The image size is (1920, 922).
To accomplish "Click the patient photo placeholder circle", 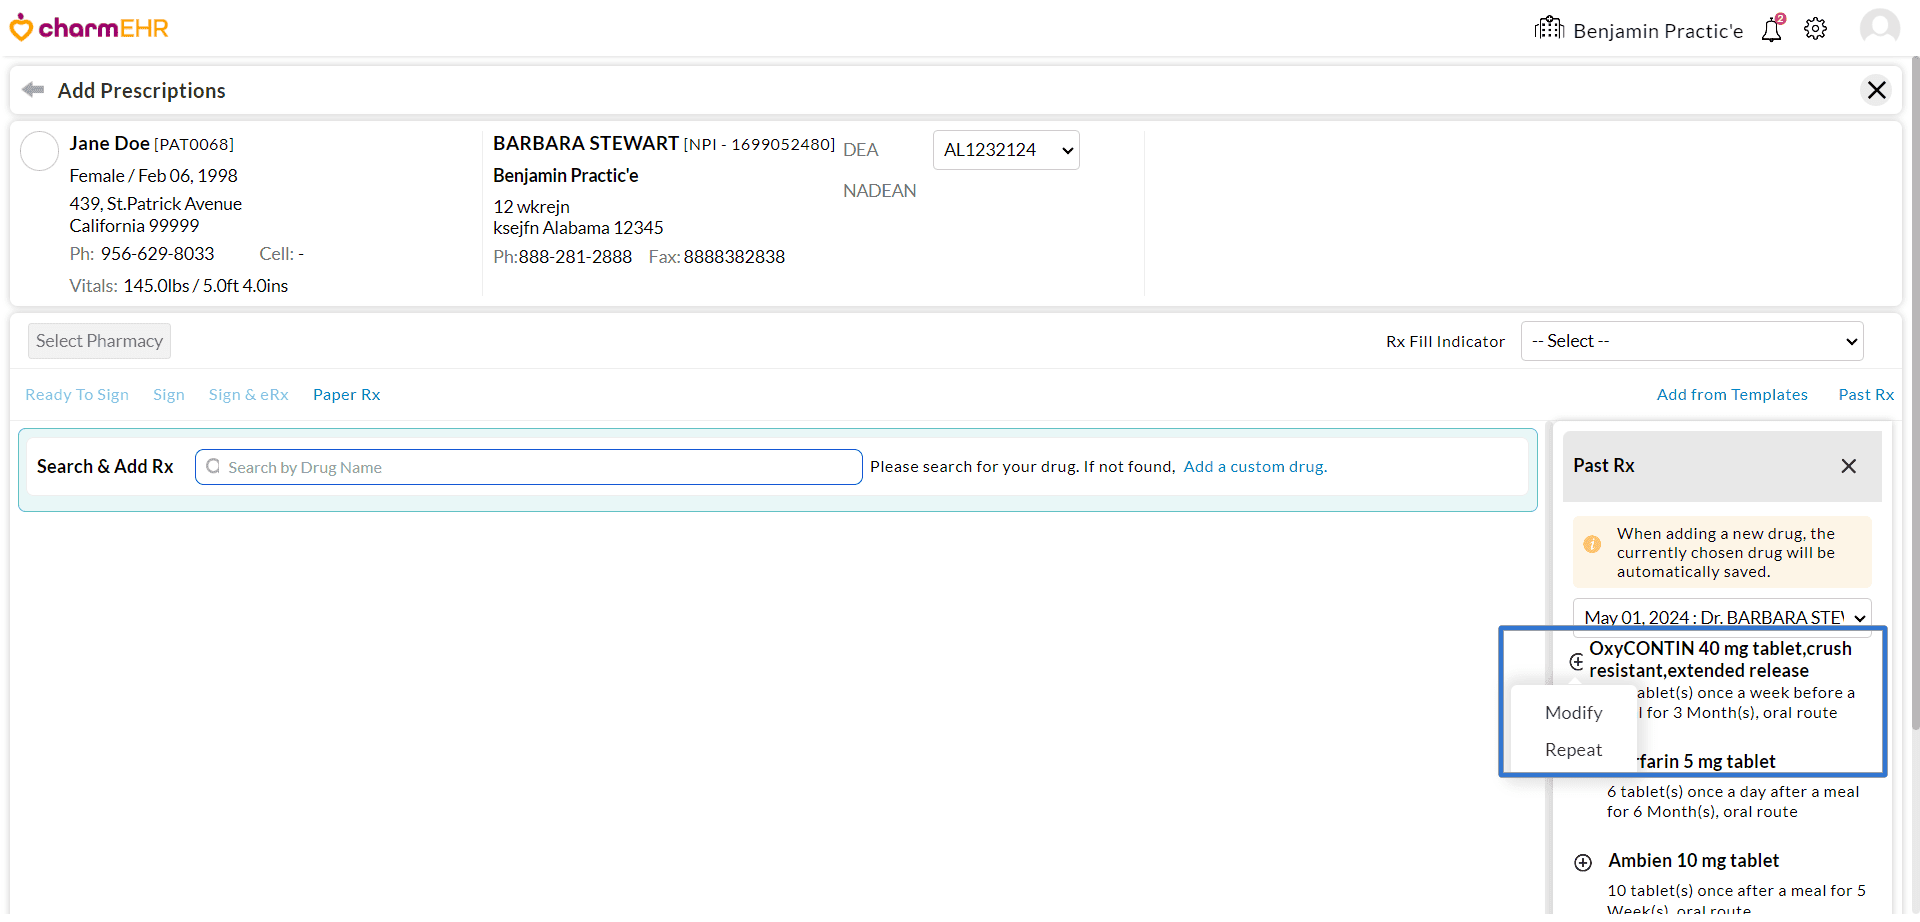I will pyautogui.click(x=40, y=151).
